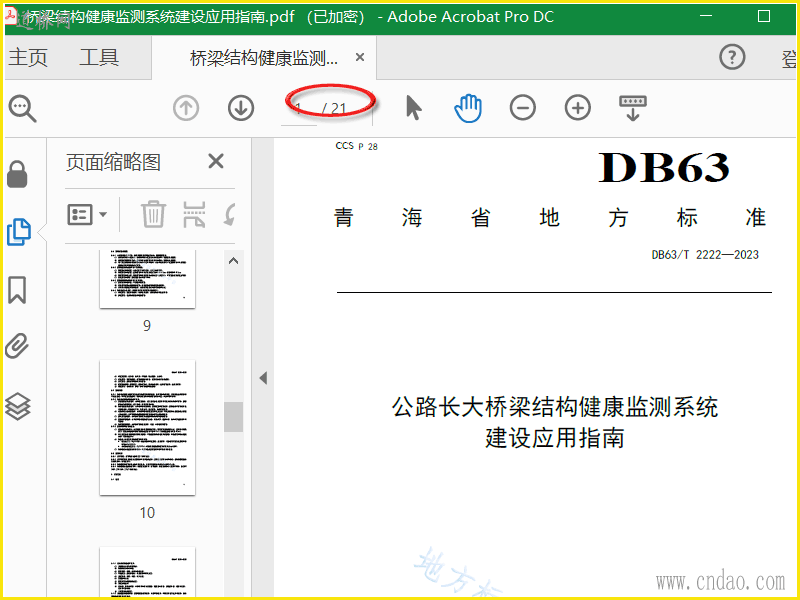
Task: Click the thumbnail scrollbar up arrow
Action: (234, 261)
